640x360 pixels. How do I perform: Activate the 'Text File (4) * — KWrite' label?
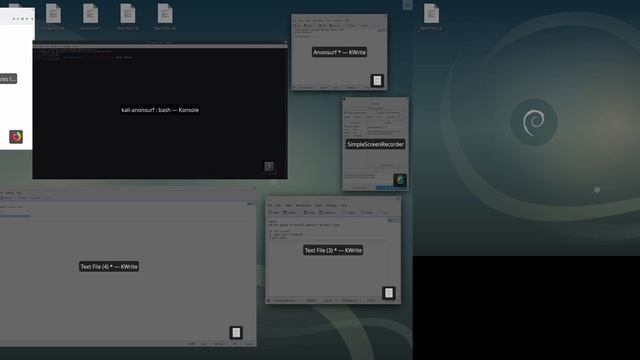point(109,267)
